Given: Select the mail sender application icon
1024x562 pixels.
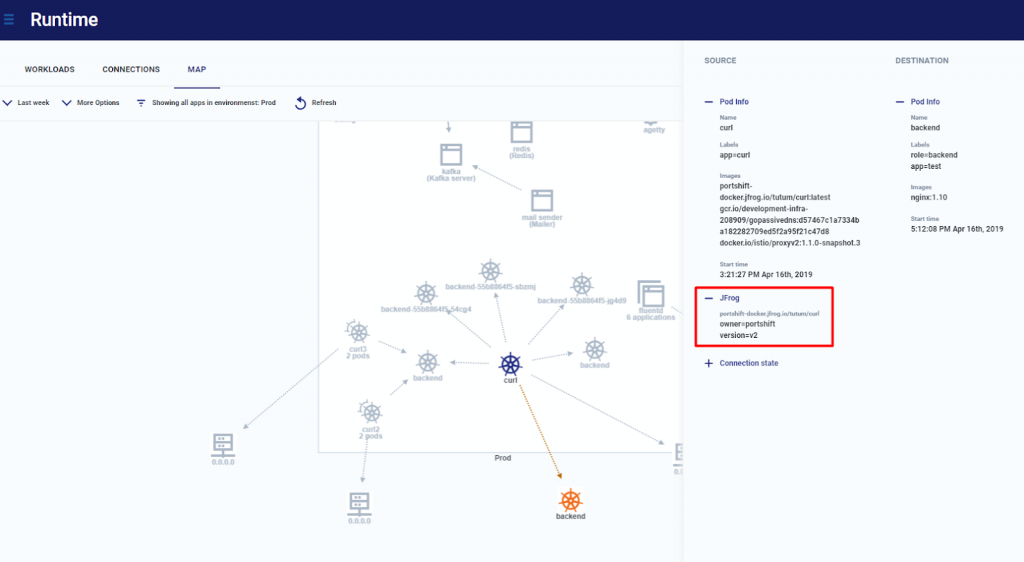Looking at the screenshot, I should pos(543,200).
